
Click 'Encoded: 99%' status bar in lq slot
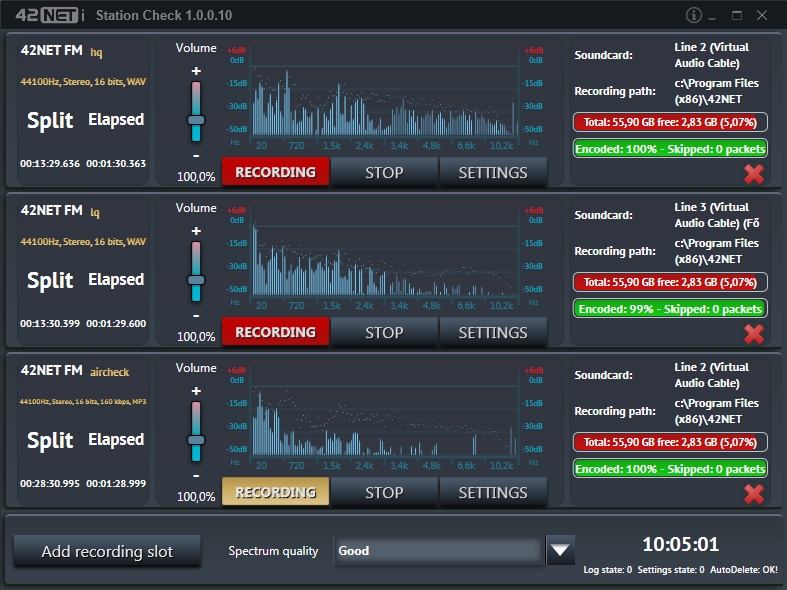(x=670, y=309)
